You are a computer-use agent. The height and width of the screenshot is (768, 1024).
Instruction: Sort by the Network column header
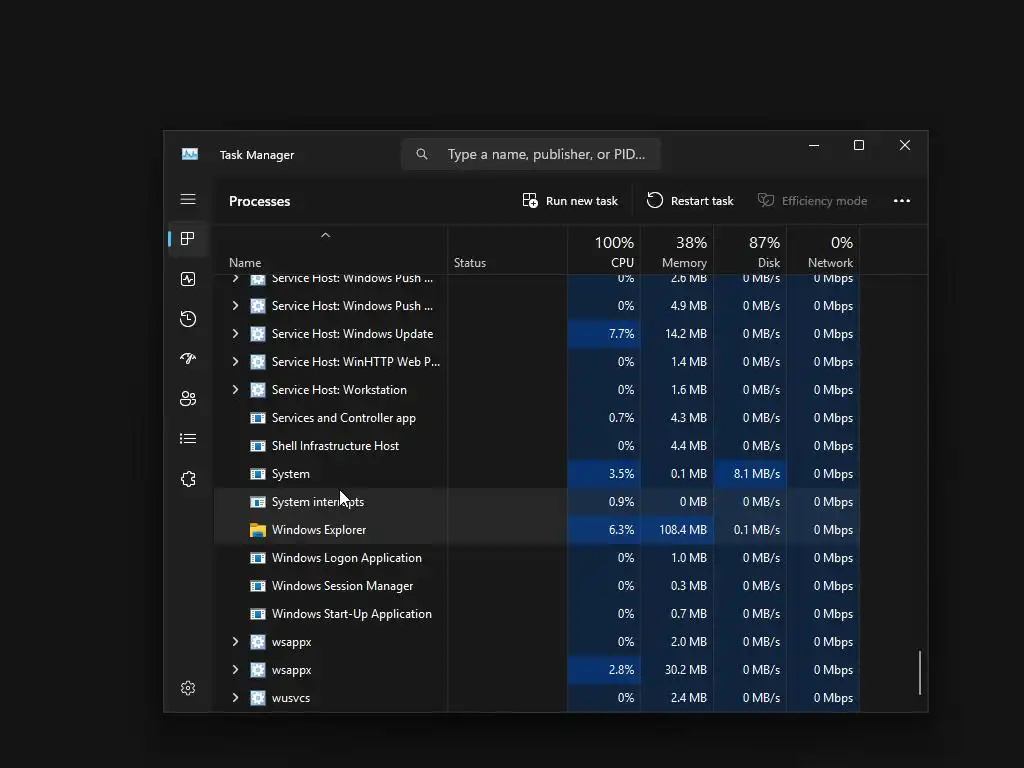[x=824, y=251]
